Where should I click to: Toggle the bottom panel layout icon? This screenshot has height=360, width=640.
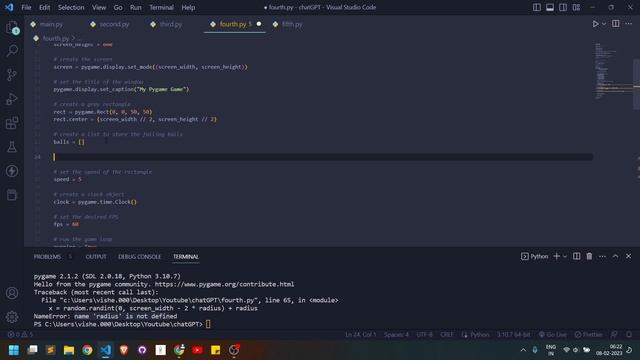pos(550,7)
